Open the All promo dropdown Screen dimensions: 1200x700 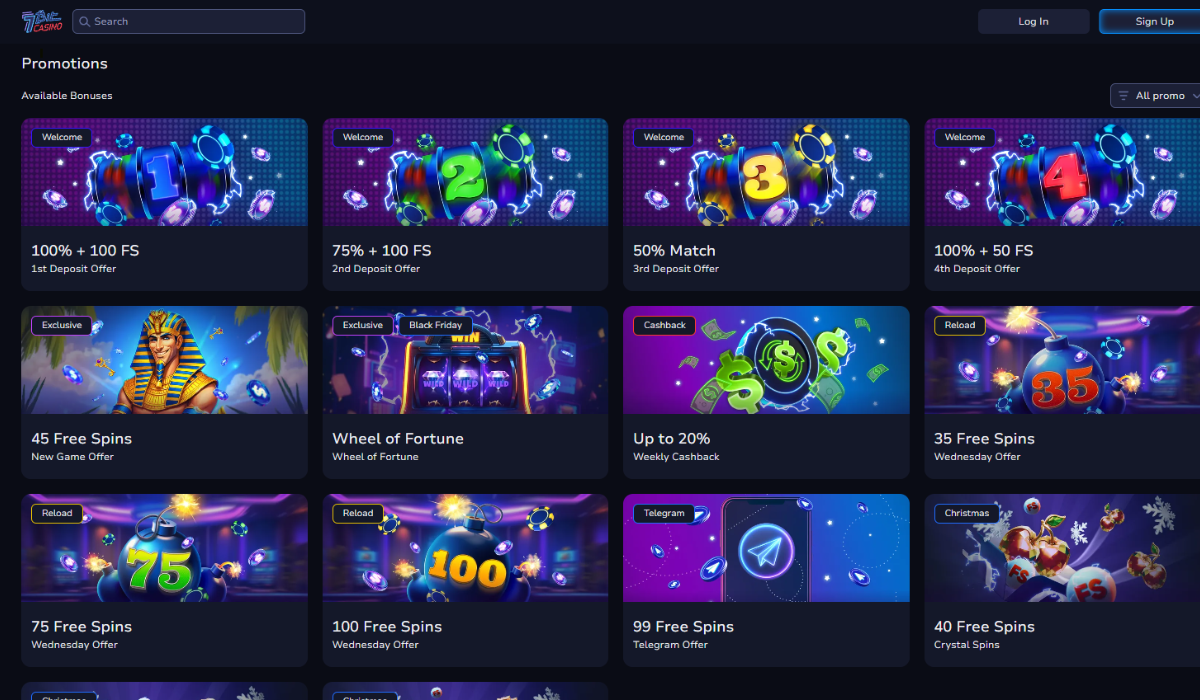(x=1156, y=96)
